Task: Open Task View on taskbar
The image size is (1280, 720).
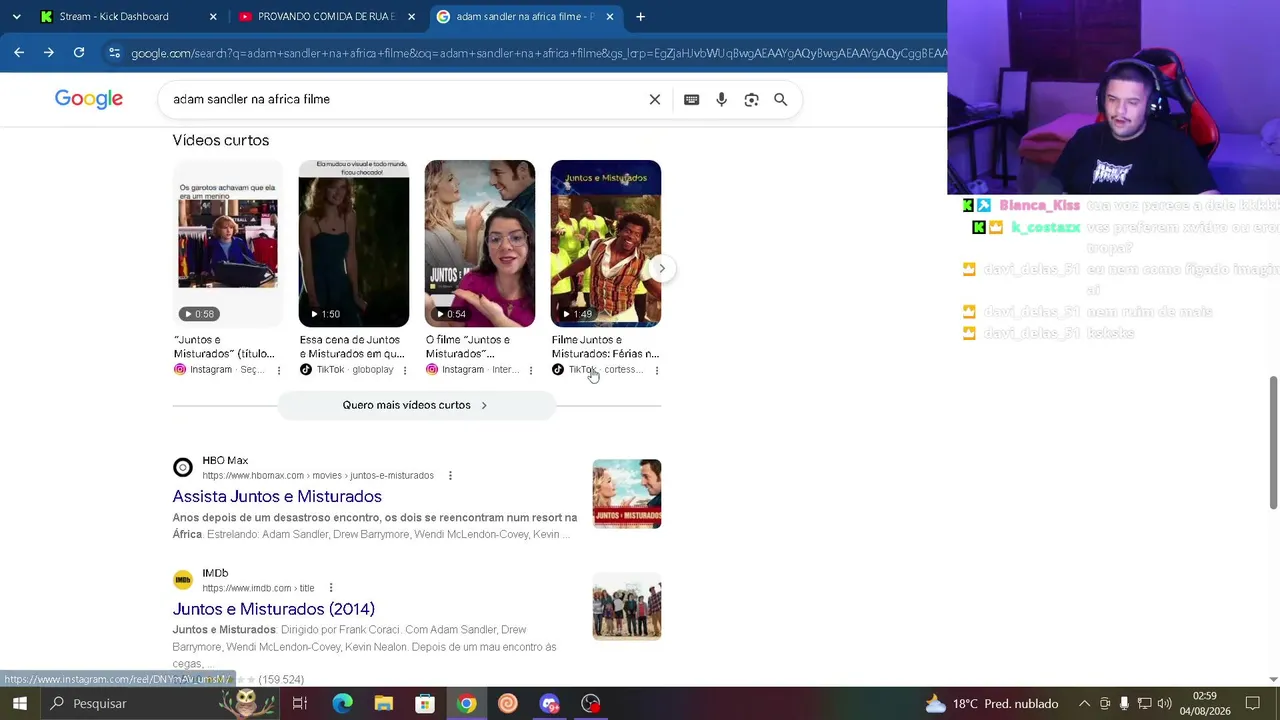Action: click(300, 704)
